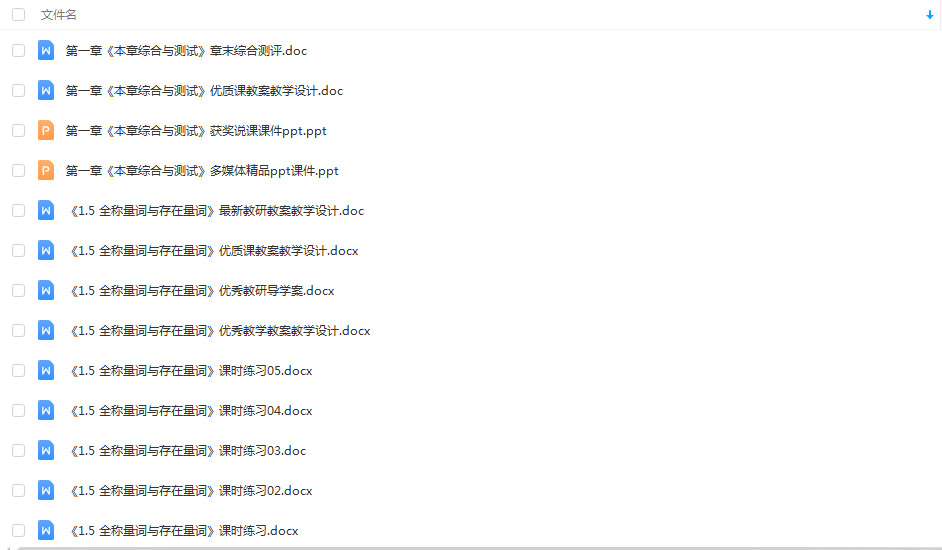Click the Word icon for 优秀教研导学案.docx
Viewport: 942px width, 550px height.
point(46,290)
